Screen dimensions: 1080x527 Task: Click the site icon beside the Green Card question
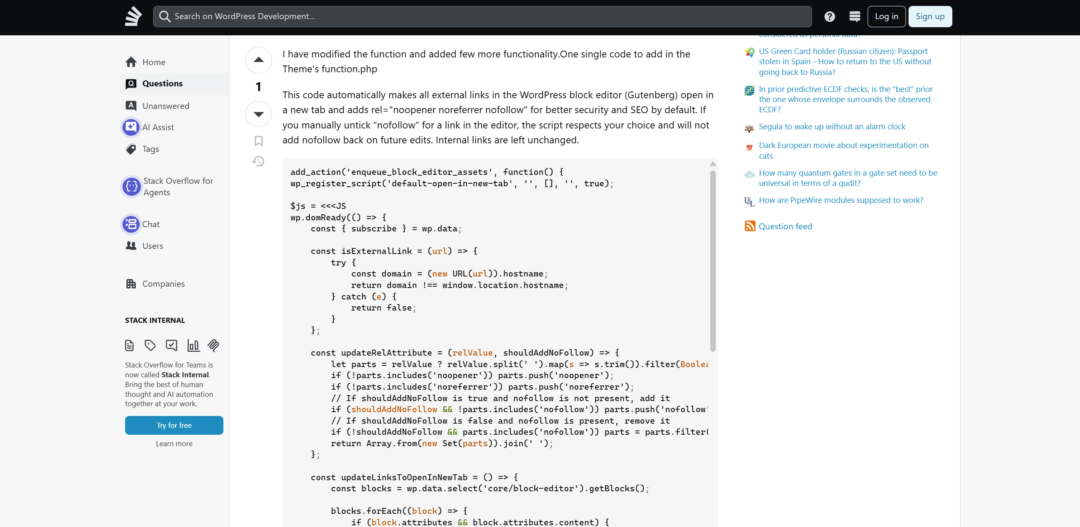pos(749,52)
